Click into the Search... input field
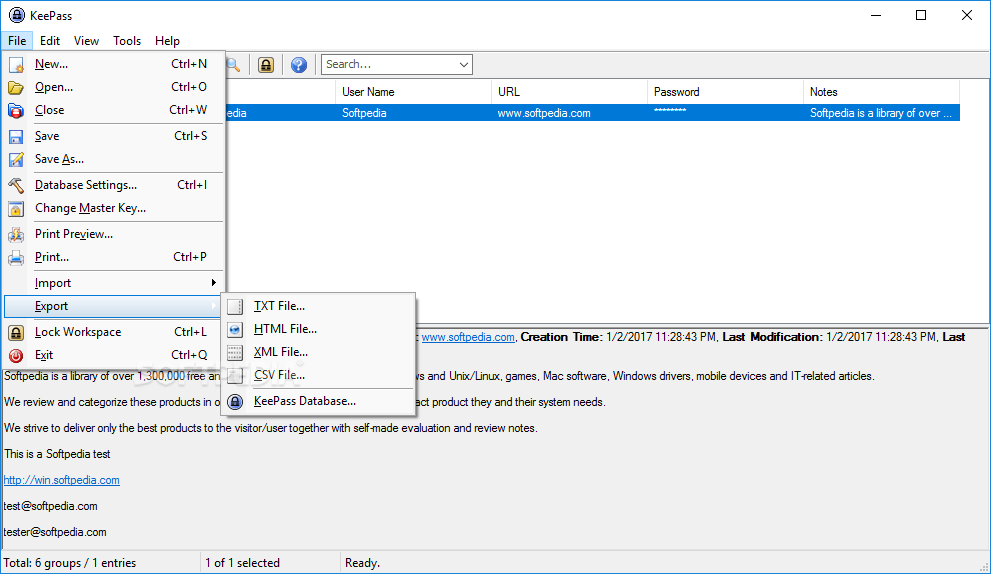The width and height of the screenshot is (991, 574). (389, 64)
